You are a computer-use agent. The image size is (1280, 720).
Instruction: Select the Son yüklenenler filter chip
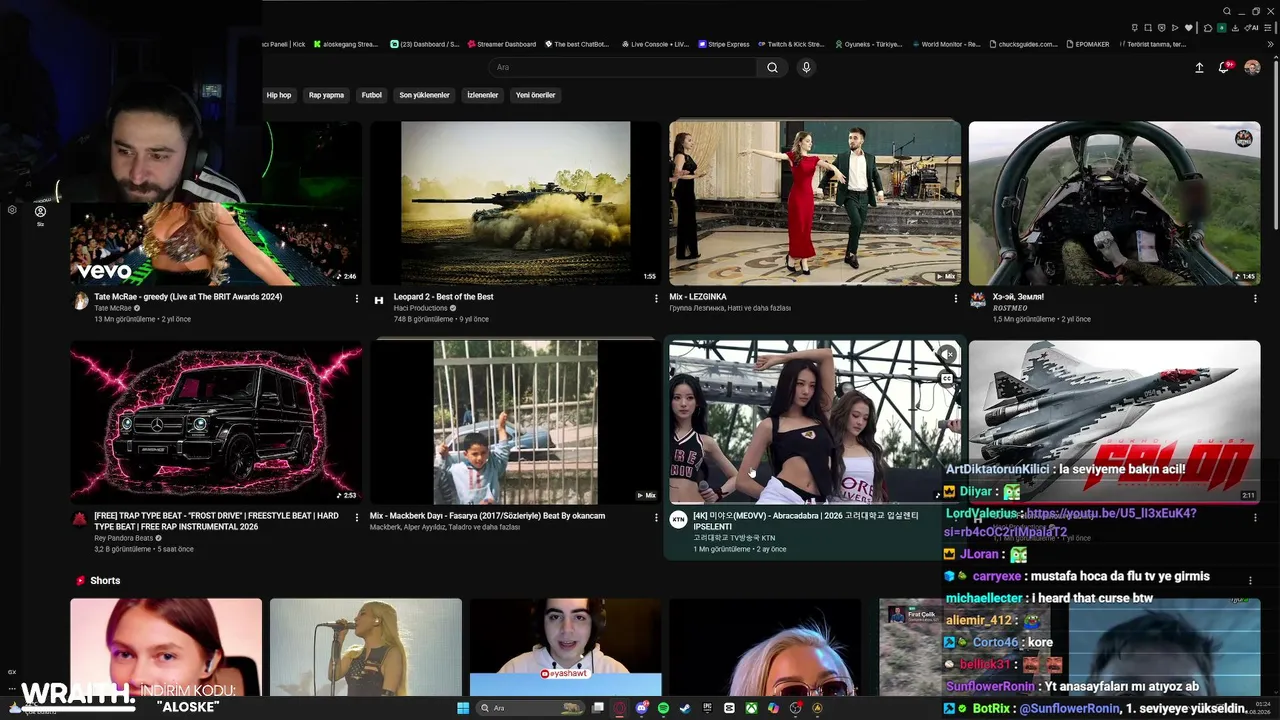[424, 95]
